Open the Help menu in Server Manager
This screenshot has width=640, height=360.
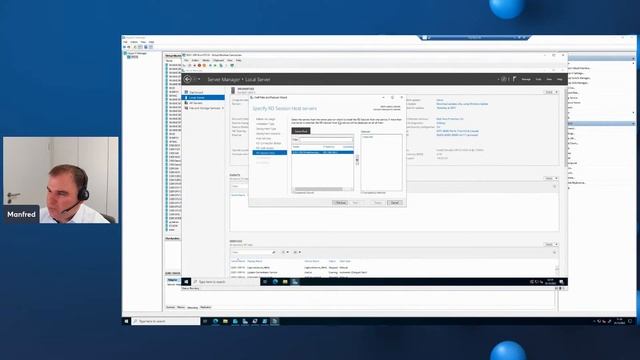(x=560, y=79)
